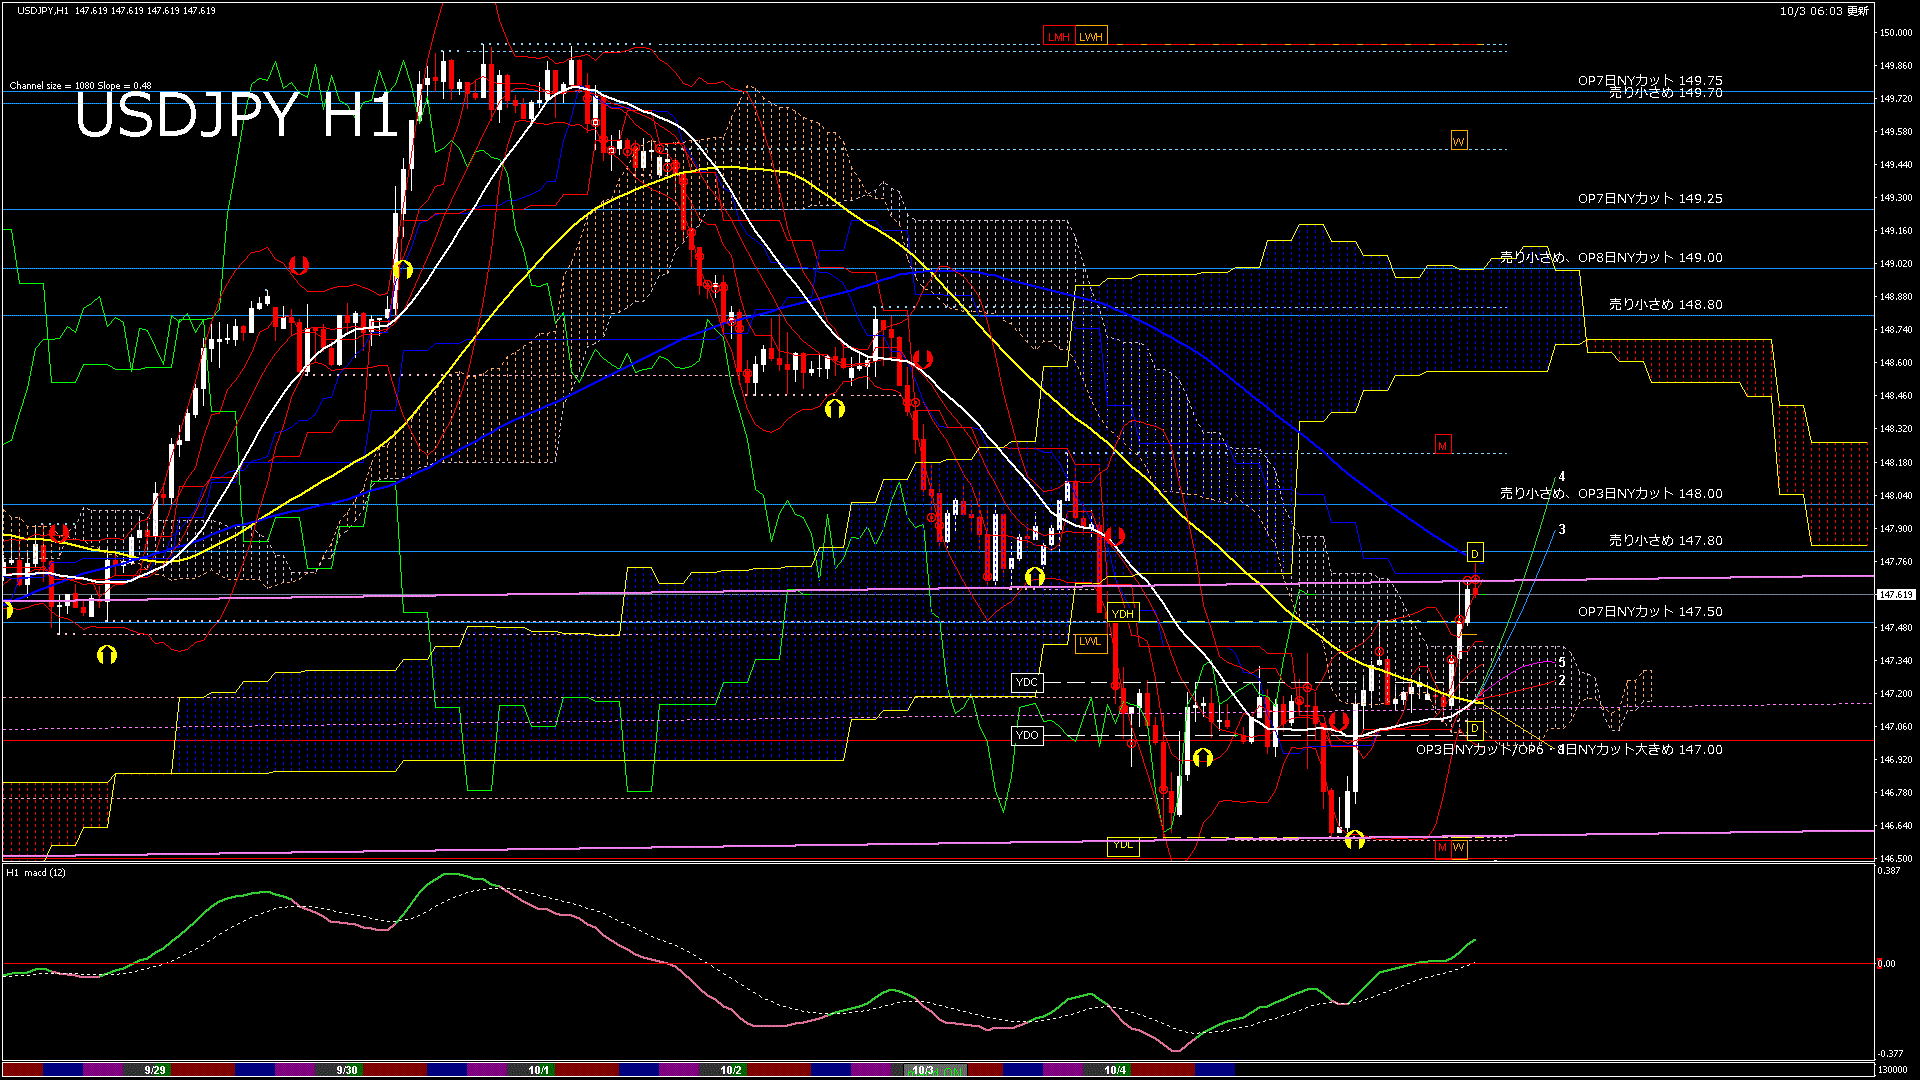The height and width of the screenshot is (1080, 1920).
Task: Select the 10/4 date marker on timeline
Action: point(1115,1070)
